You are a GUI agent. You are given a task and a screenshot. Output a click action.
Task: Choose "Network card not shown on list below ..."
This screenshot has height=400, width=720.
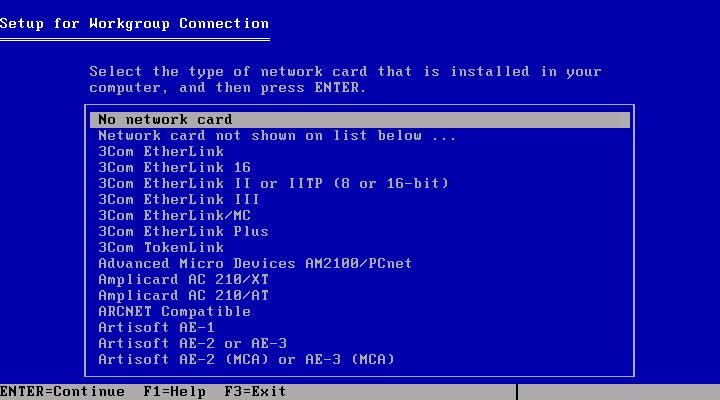[277, 136]
